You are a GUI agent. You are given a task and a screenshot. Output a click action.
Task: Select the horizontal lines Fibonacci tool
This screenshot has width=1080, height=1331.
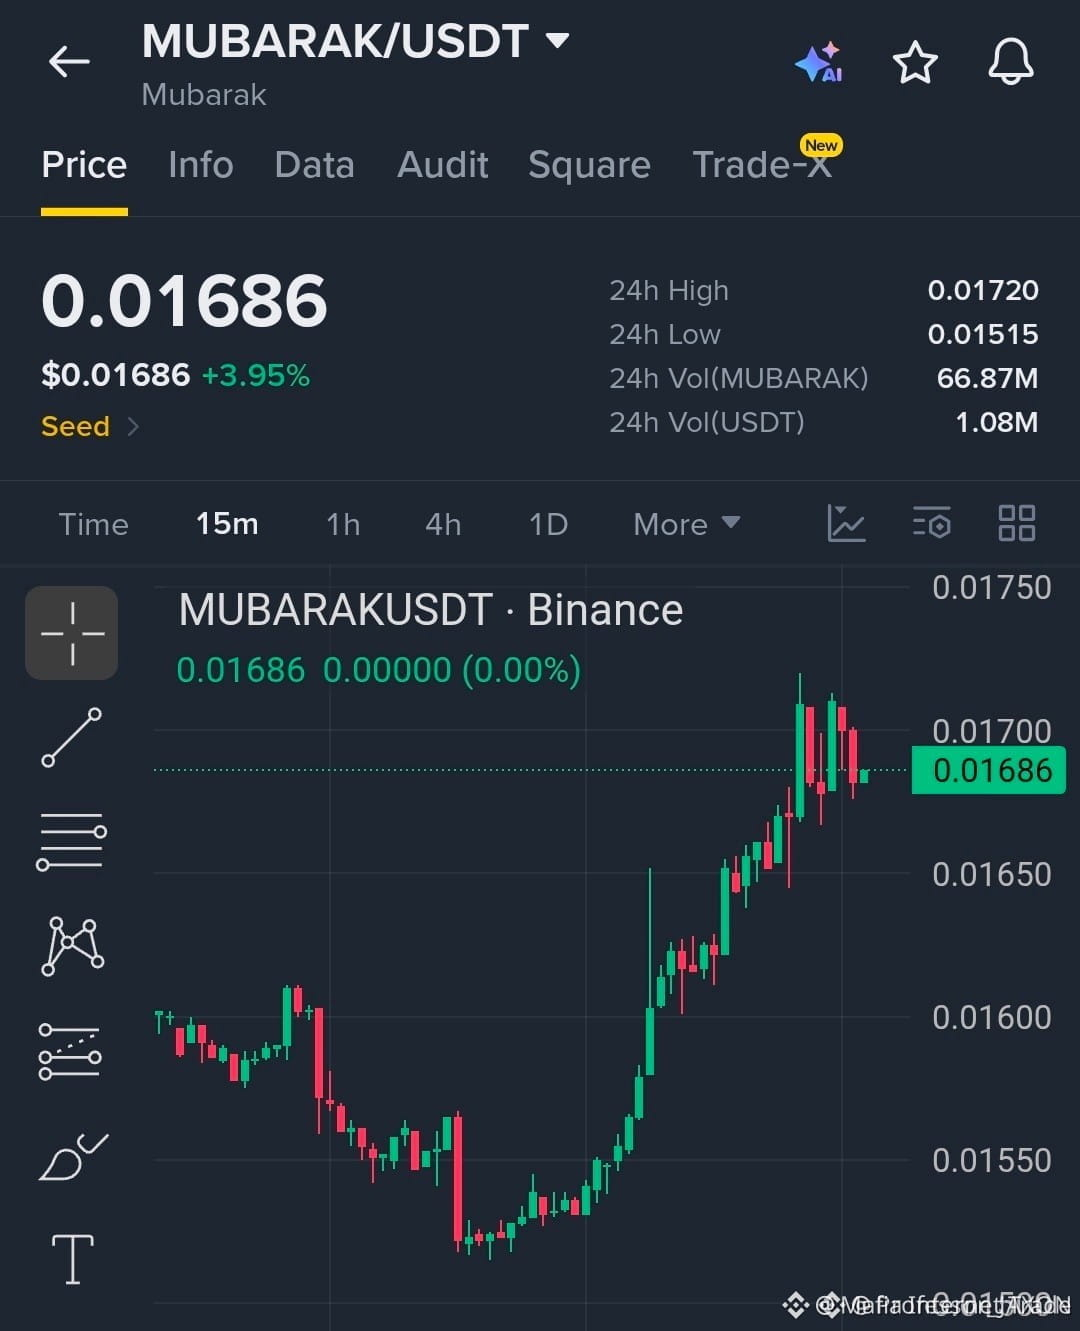click(x=72, y=842)
